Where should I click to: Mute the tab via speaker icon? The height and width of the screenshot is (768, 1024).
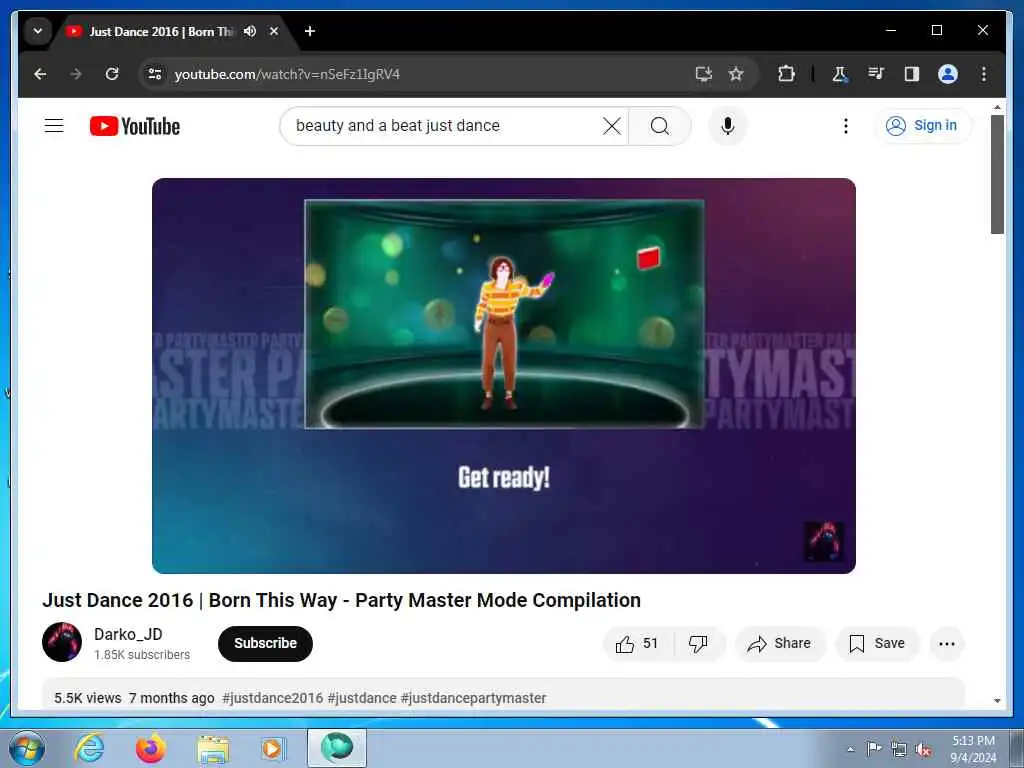click(249, 31)
